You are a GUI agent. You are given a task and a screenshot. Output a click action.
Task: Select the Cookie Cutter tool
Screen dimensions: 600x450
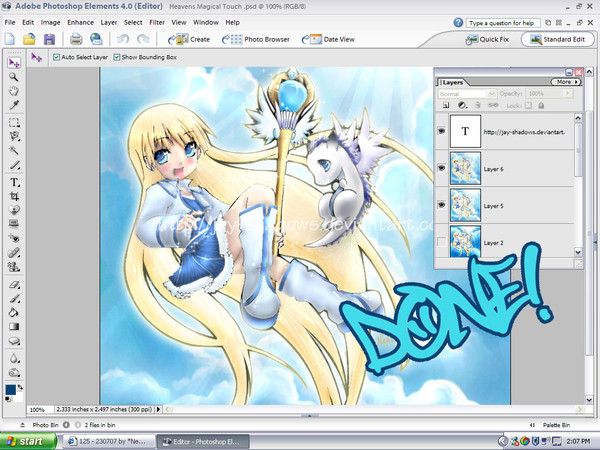[x=14, y=210]
